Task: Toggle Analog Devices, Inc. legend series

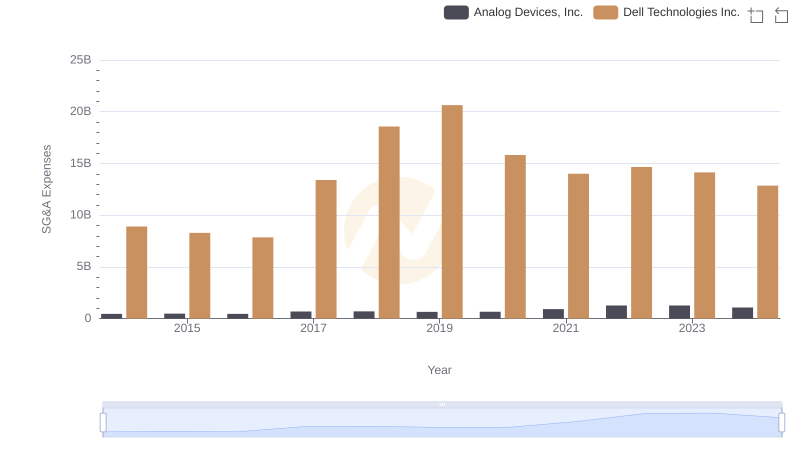Action: pyautogui.click(x=513, y=12)
